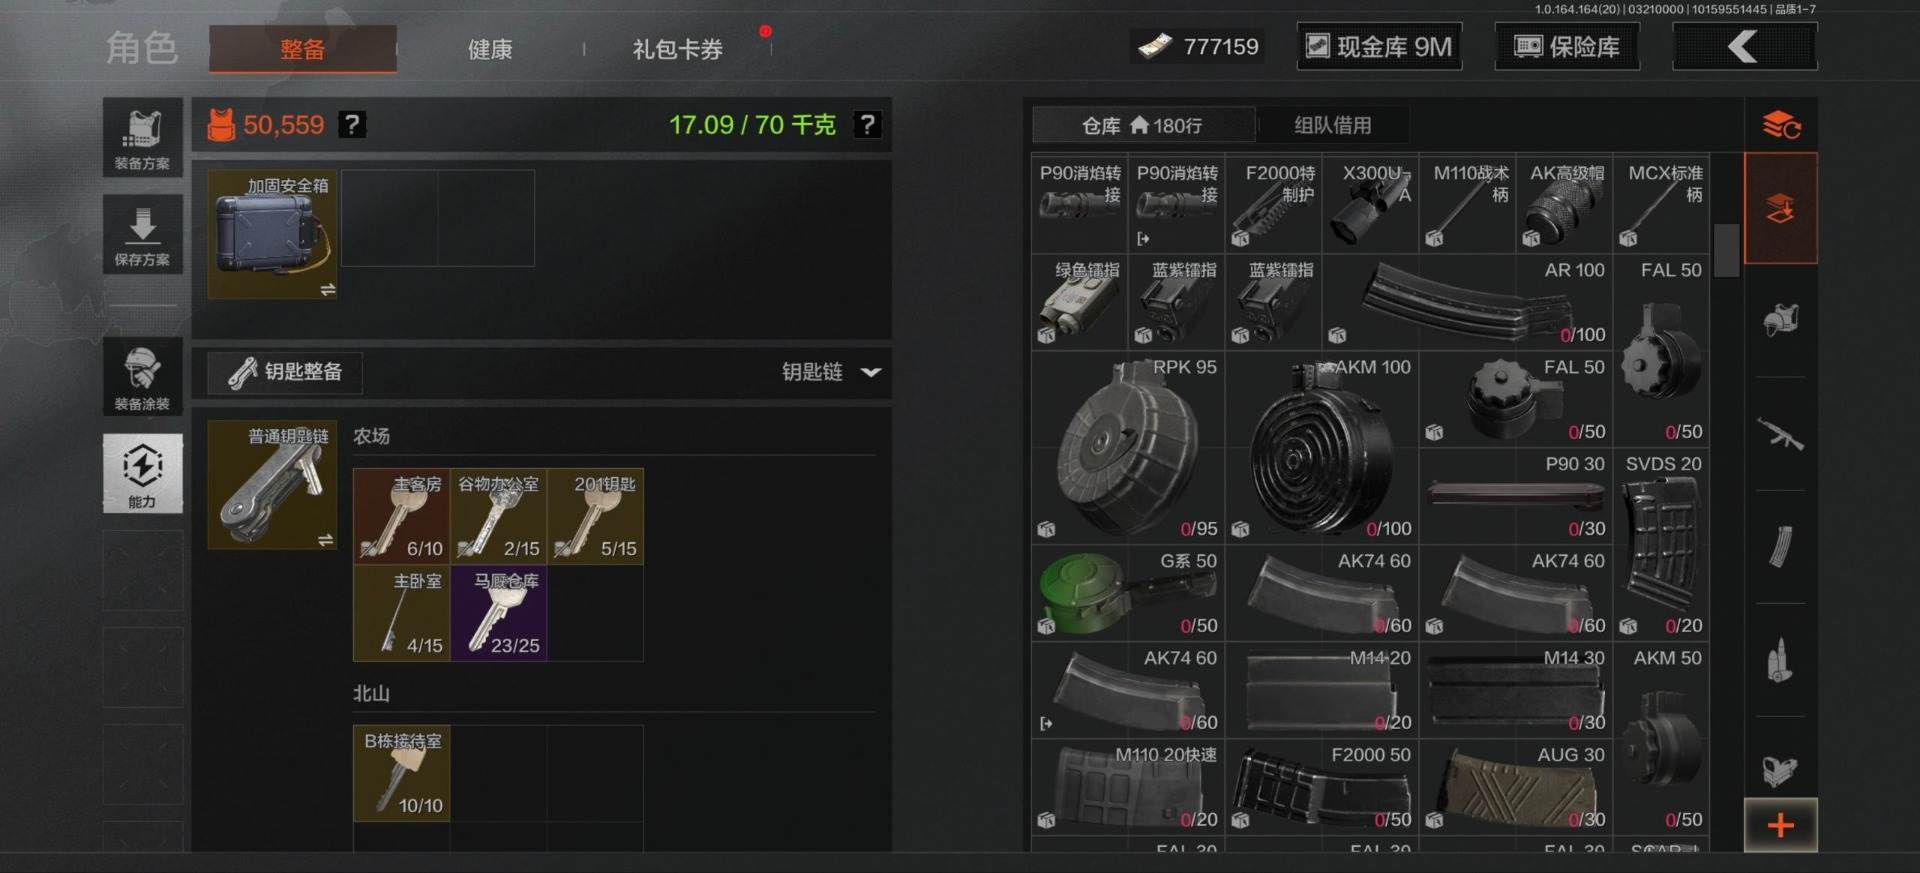Viewport: 1920px width, 873px height.
Task: Click the 保存方案 save icon
Action: pos(142,233)
